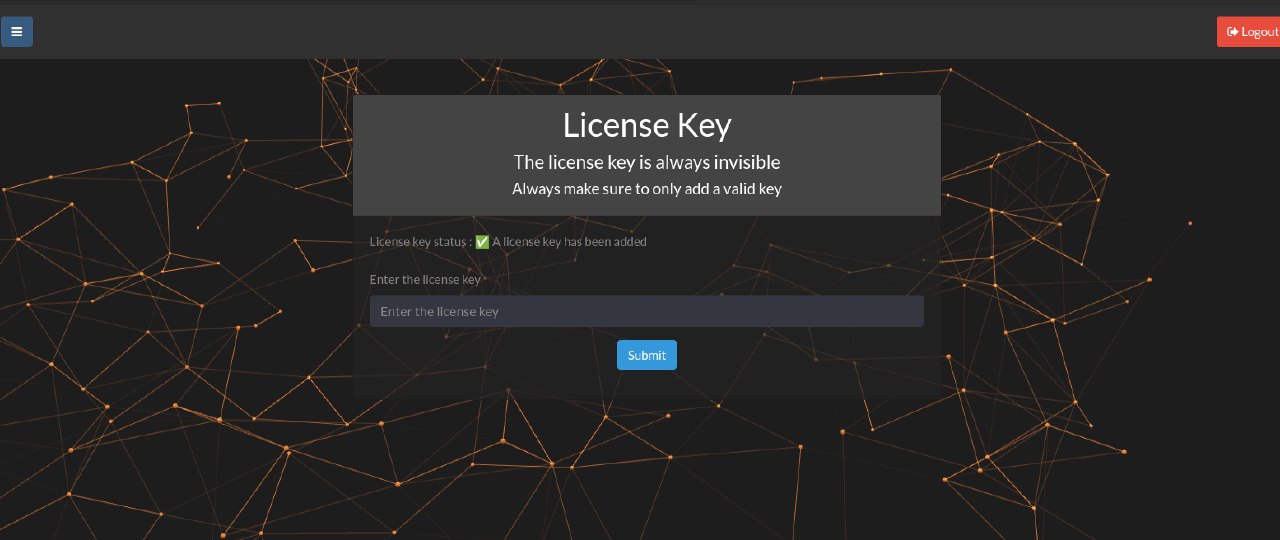Click empty card area below the Submit button
1280x540 pixels.
[646, 385]
